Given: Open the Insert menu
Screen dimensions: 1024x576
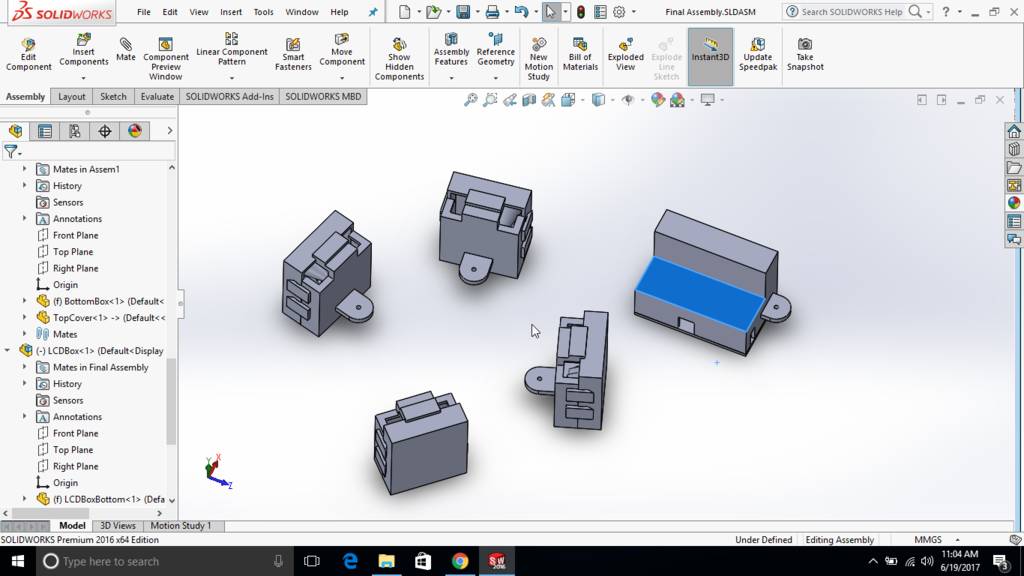Looking at the screenshot, I should point(231,12).
